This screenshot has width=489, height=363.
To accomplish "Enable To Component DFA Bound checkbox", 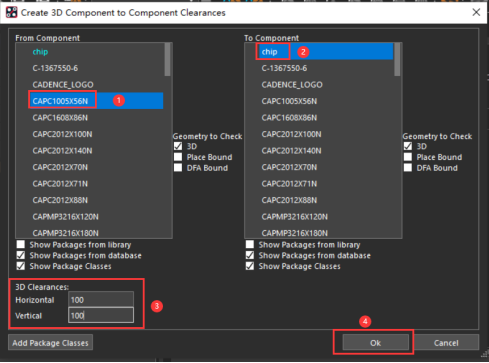I will pyautogui.click(x=408, y=168).
